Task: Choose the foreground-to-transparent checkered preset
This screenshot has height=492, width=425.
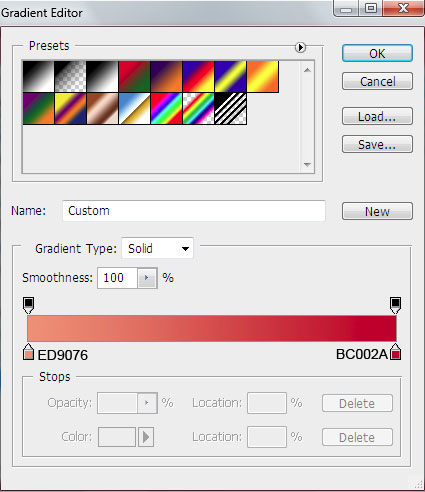Action: click(70, 76)
